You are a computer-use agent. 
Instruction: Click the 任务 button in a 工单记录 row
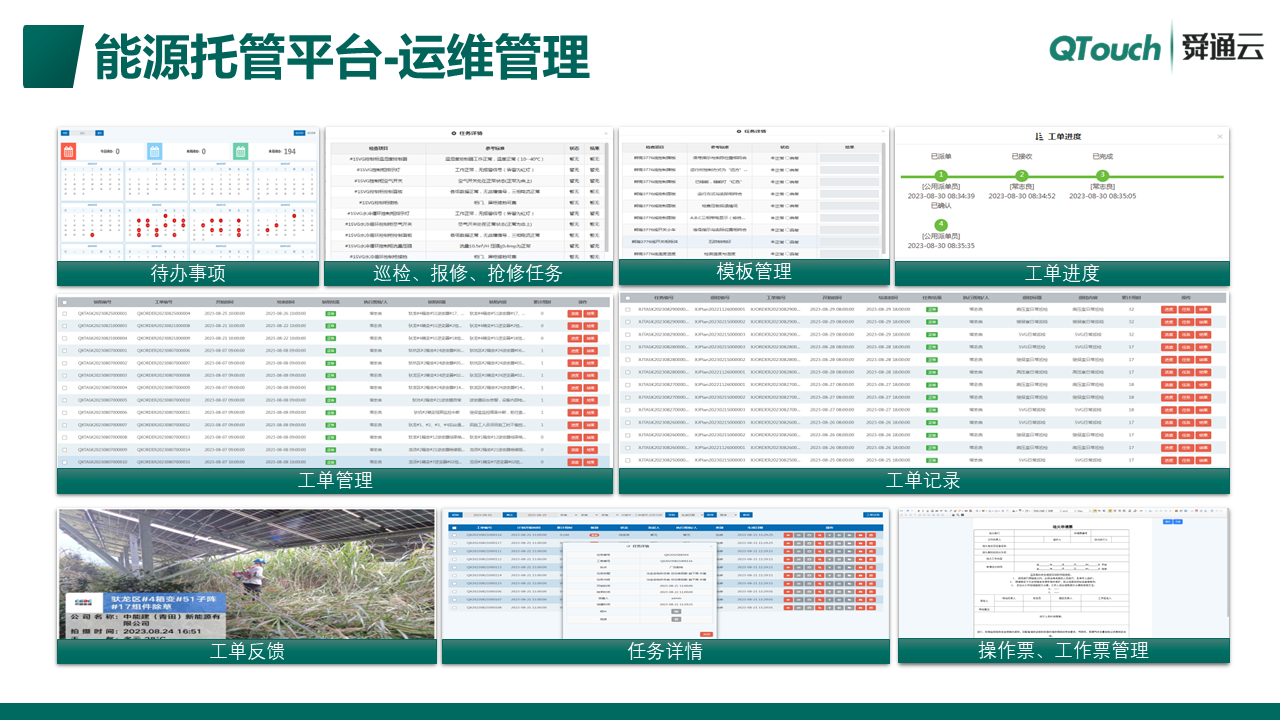[x=1188, y=309]
